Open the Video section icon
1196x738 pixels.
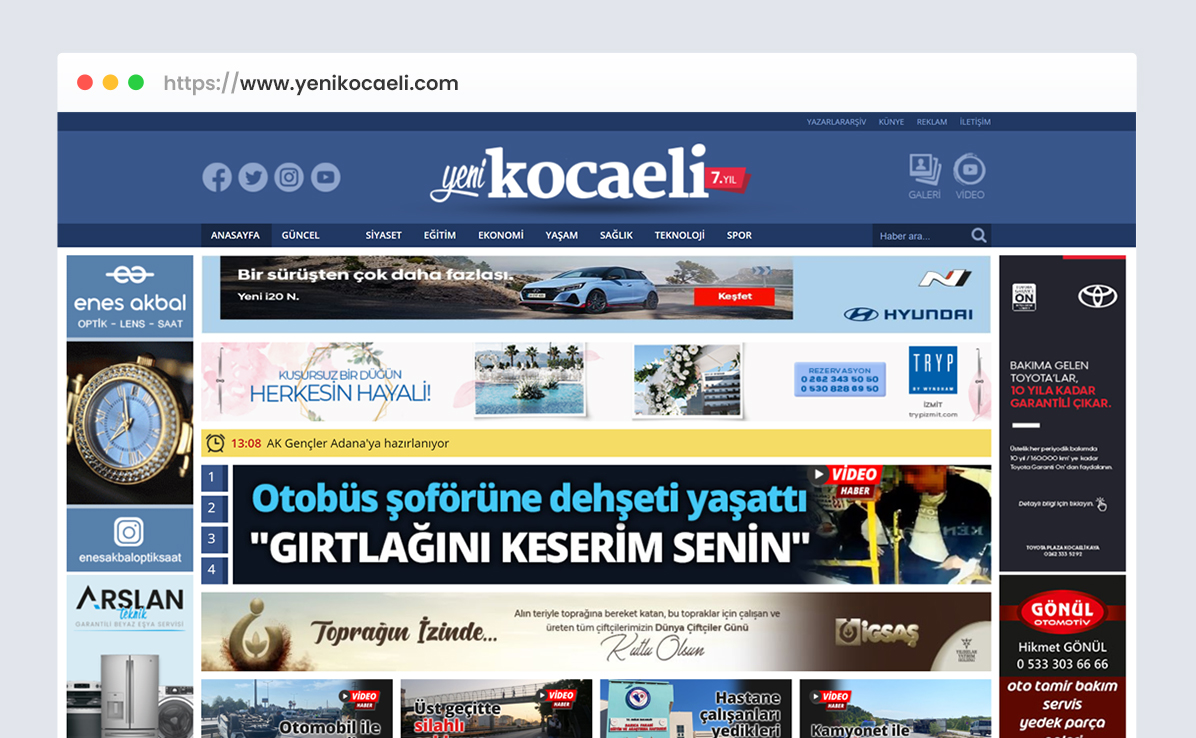click(x=969, y=176)
